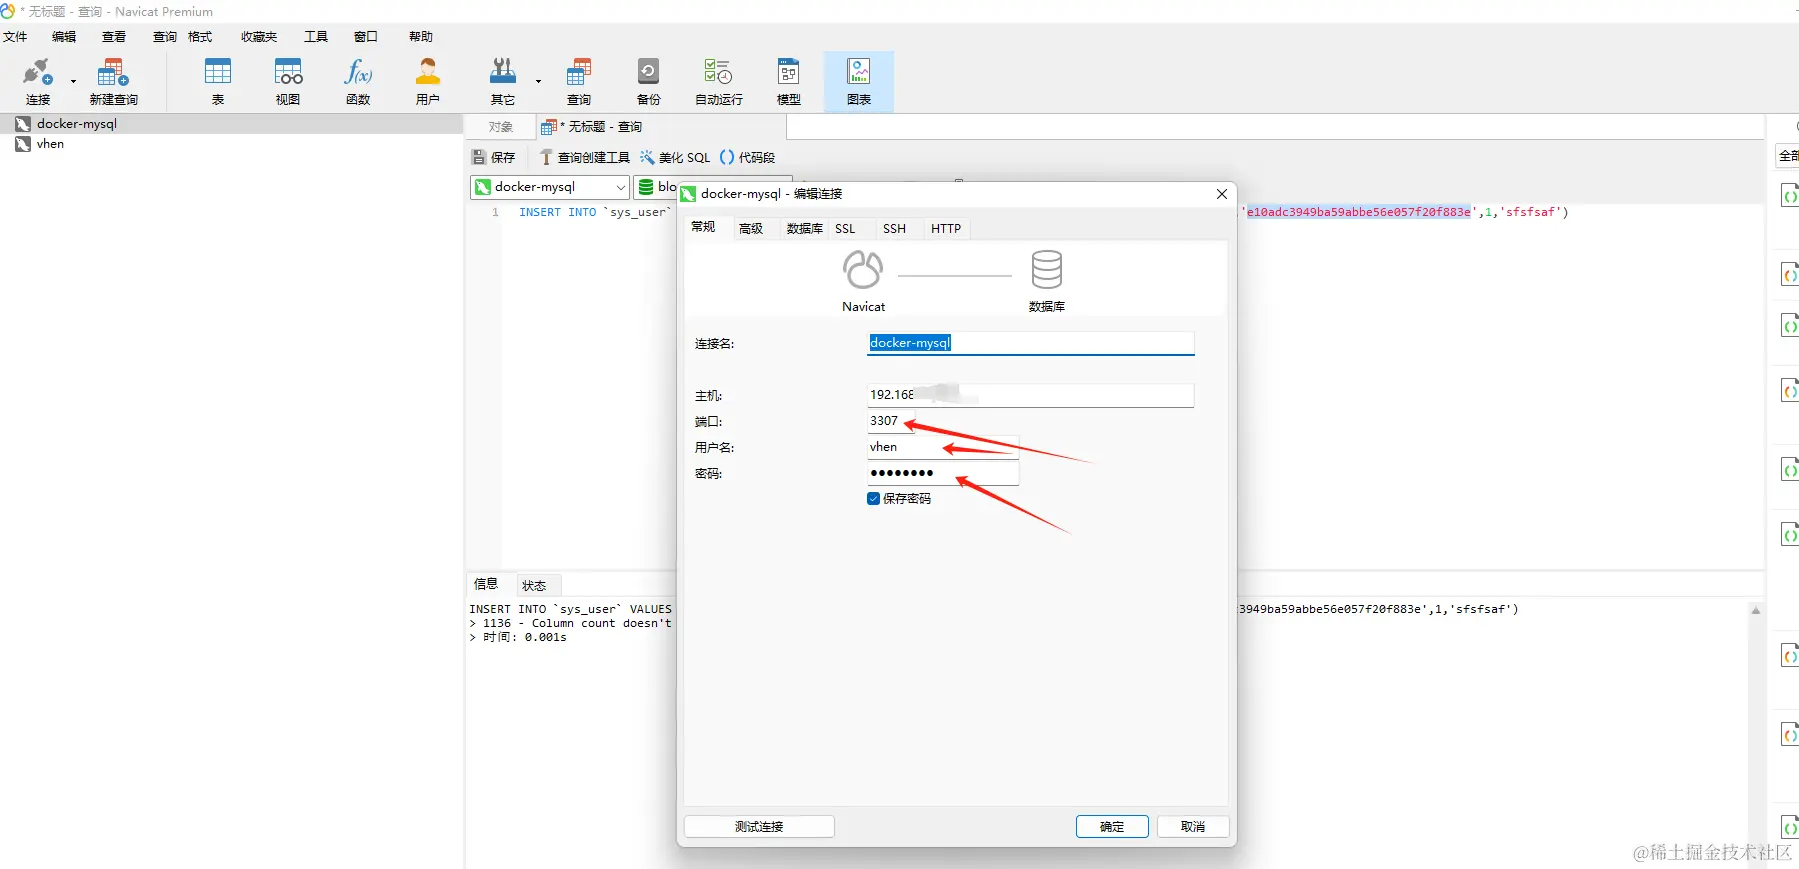Image resolution: width=1799 pixels, height=869 pixels.
Task: Select docker-mysql in the connection tree
Action: 77,124
